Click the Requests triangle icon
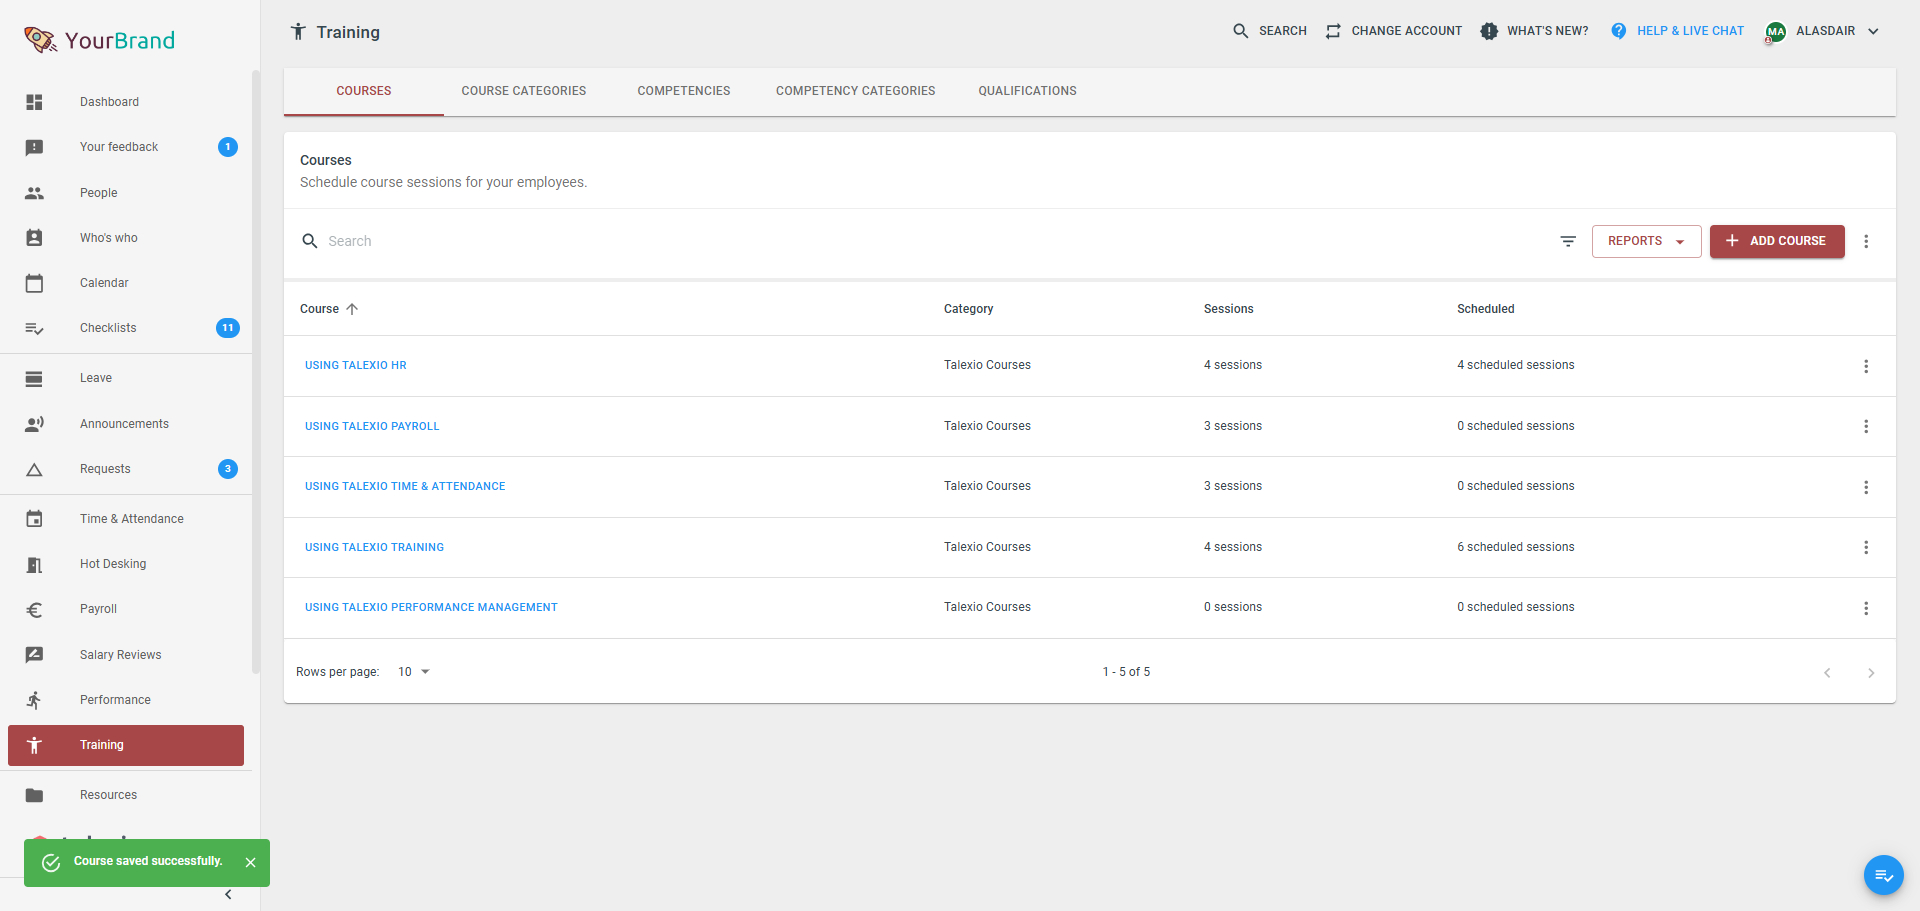This screenshot has width=1920, height=911. click(34, 469)
